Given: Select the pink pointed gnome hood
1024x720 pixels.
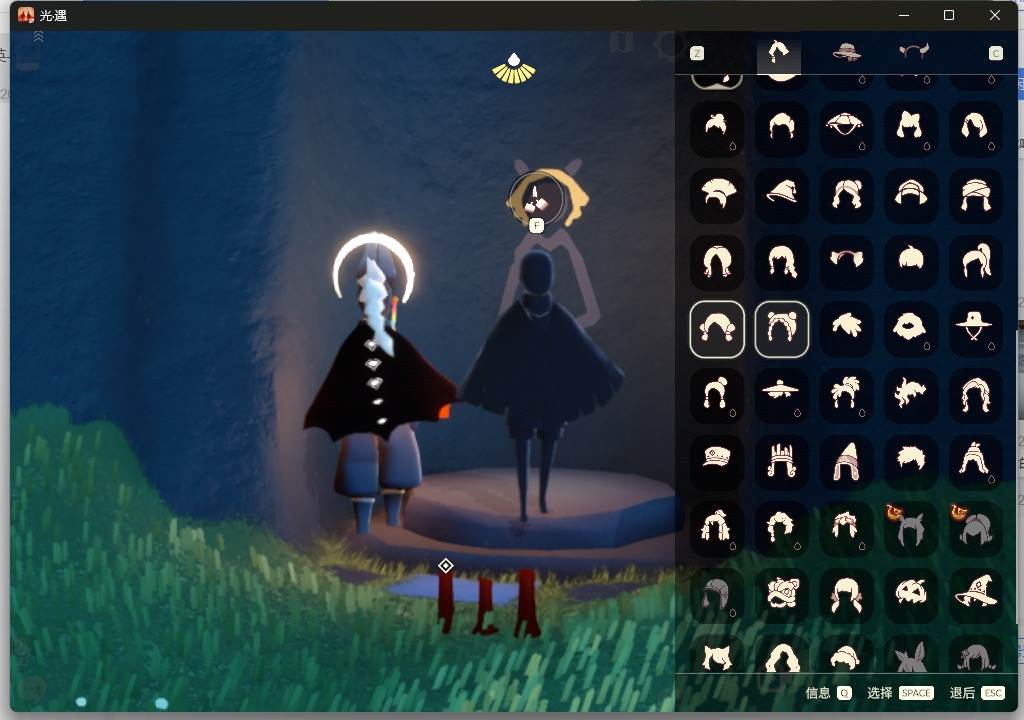Looking at the screenshot, I should tap(845, 461).
